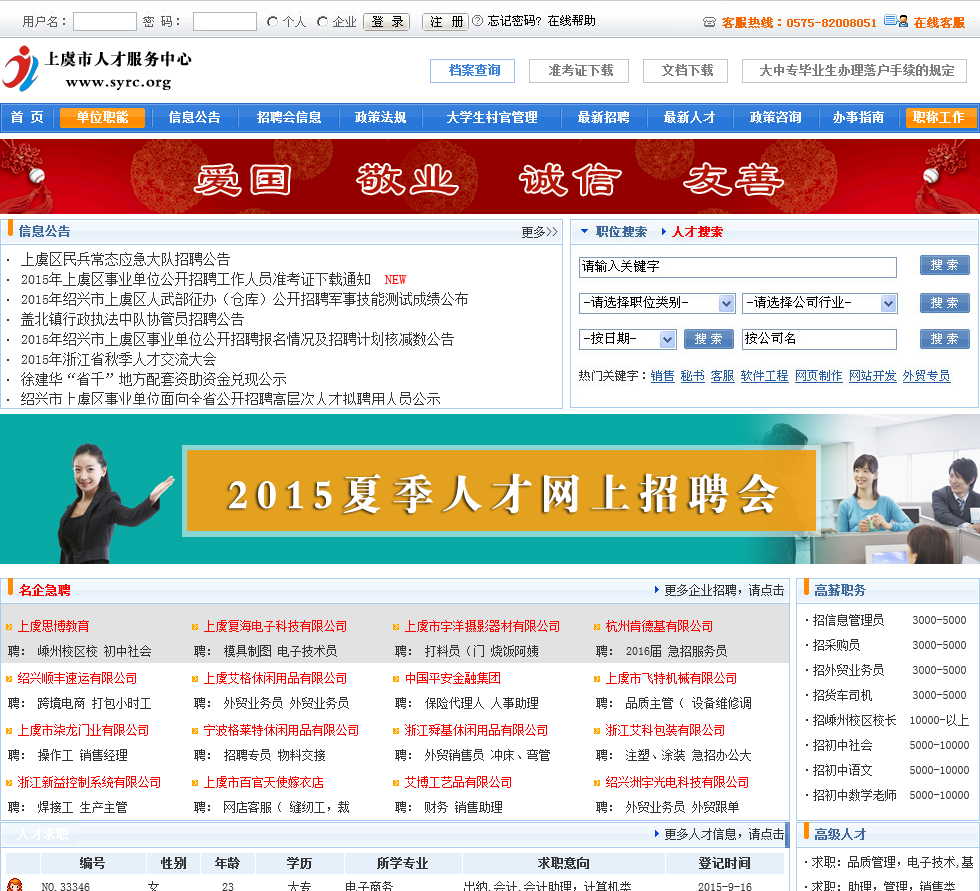Click 更多人才信息，请点击 link
The height and width of the screenshot is (891, 980).
click(x=724, y=834)
